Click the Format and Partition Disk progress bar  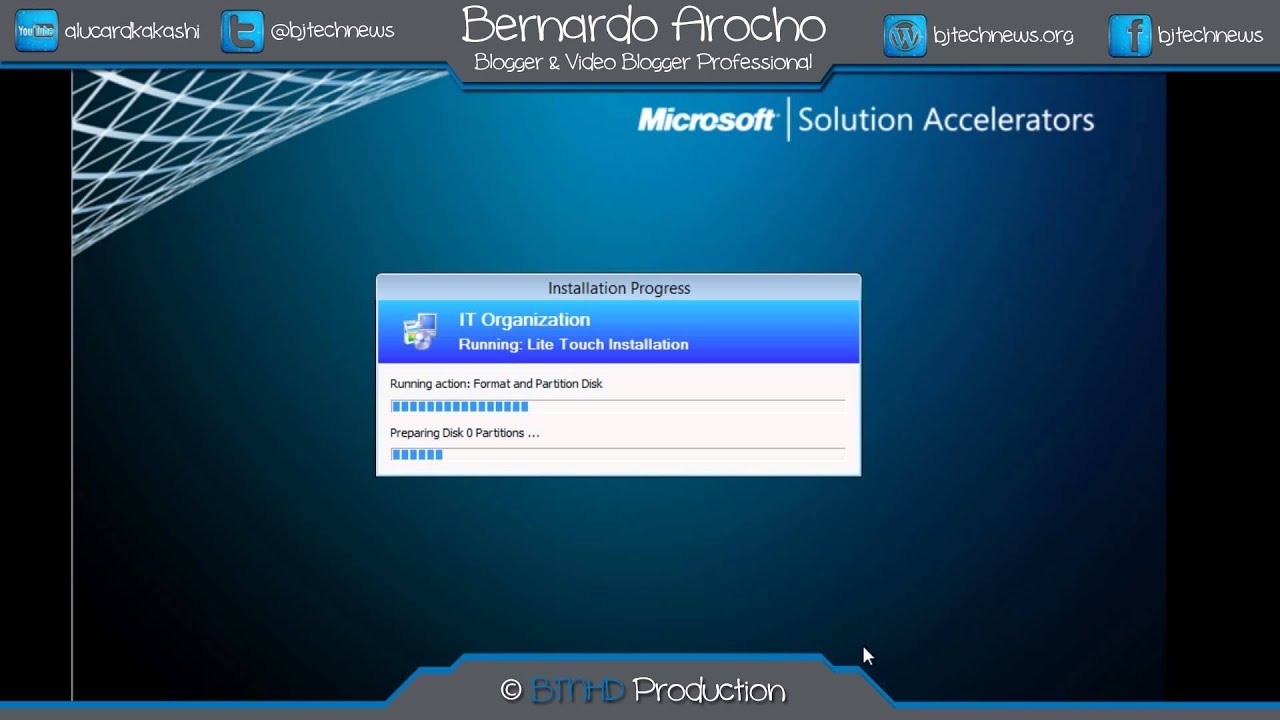click(x=618, y=406)
